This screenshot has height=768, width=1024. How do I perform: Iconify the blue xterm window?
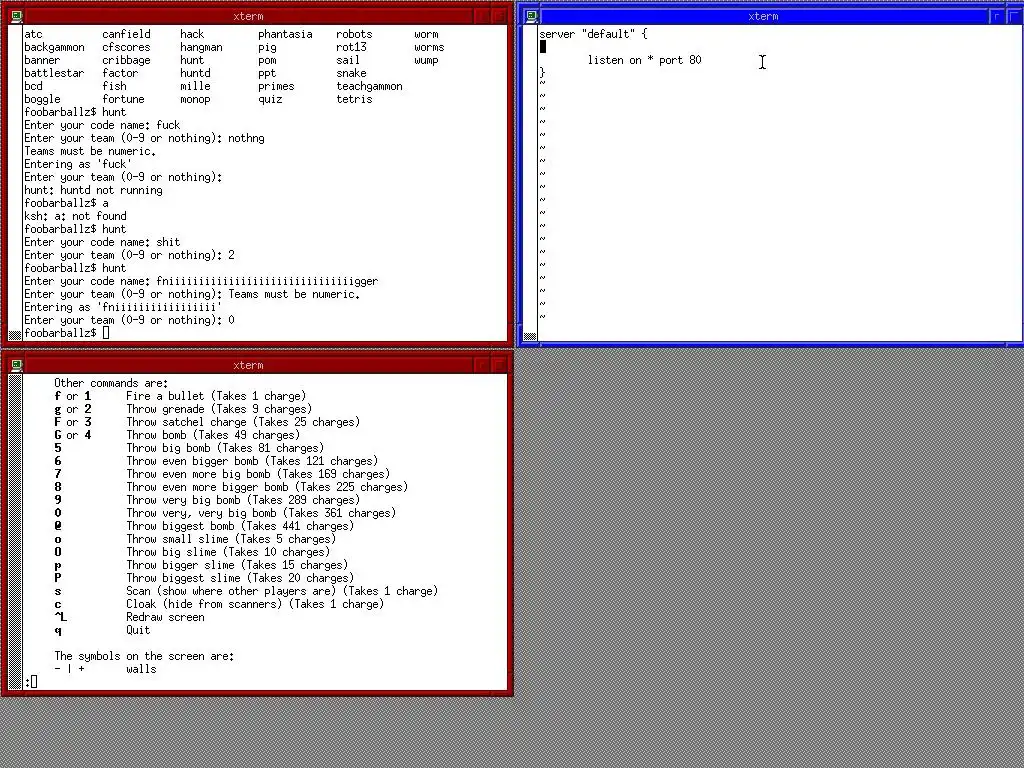point(997,16)
